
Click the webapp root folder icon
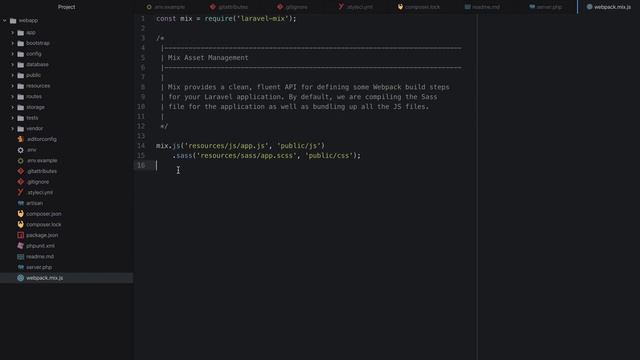click(x=13, y=20)
